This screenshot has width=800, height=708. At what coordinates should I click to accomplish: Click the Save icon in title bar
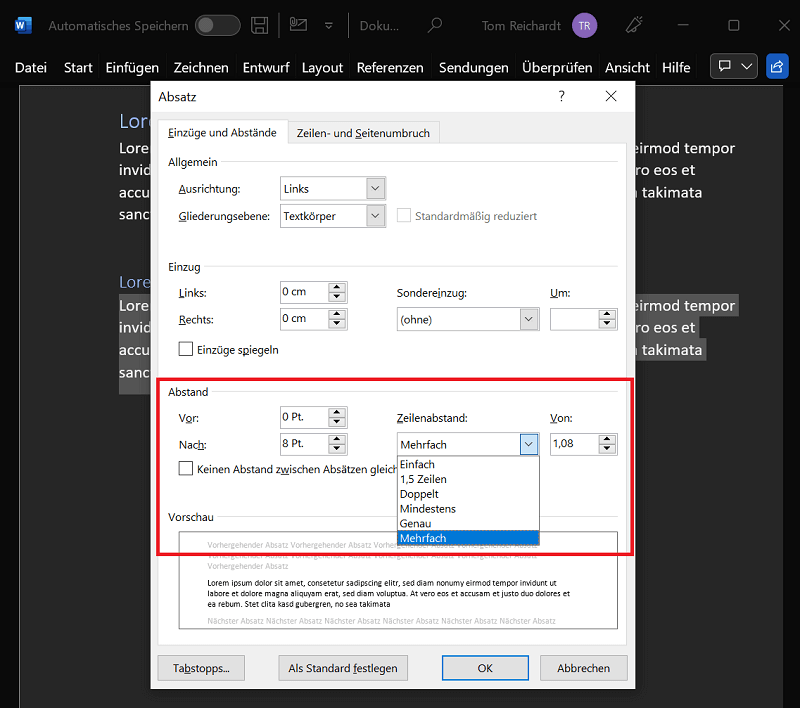click(260, 26)
